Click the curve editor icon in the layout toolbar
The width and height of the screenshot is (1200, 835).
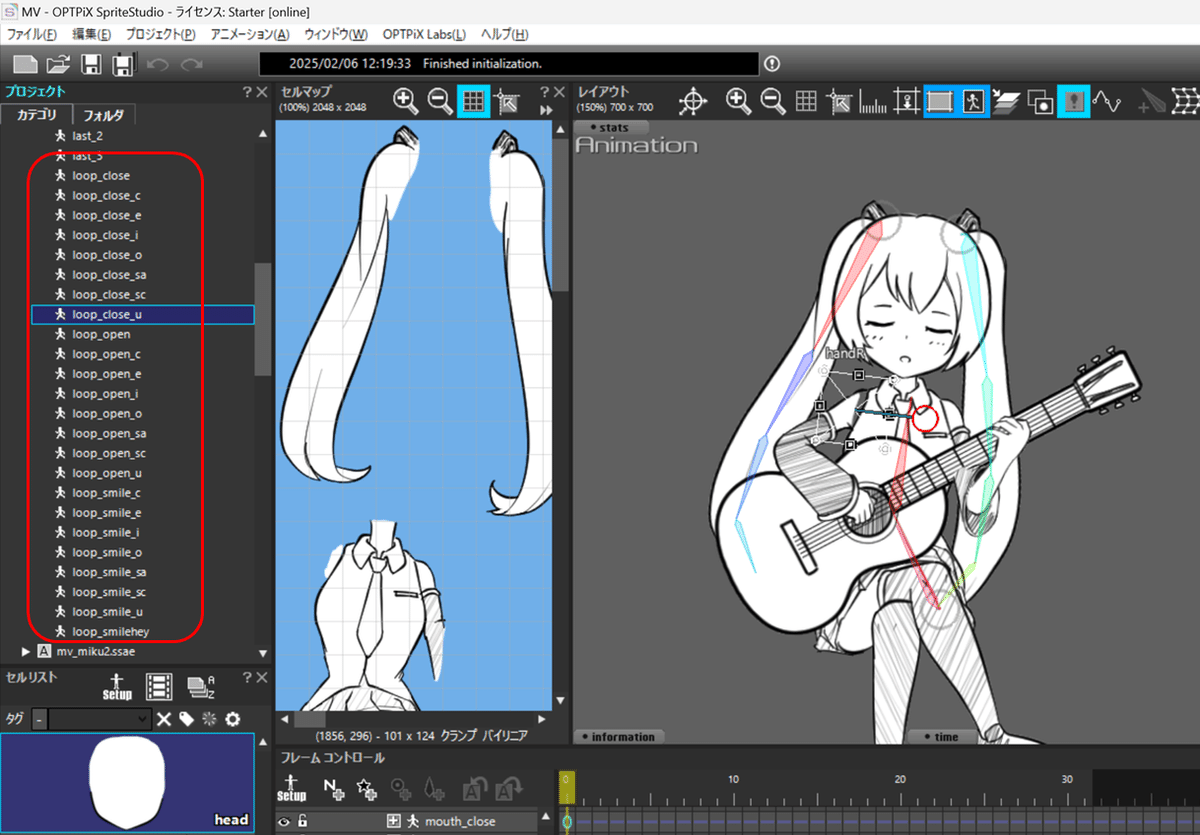1106,101
